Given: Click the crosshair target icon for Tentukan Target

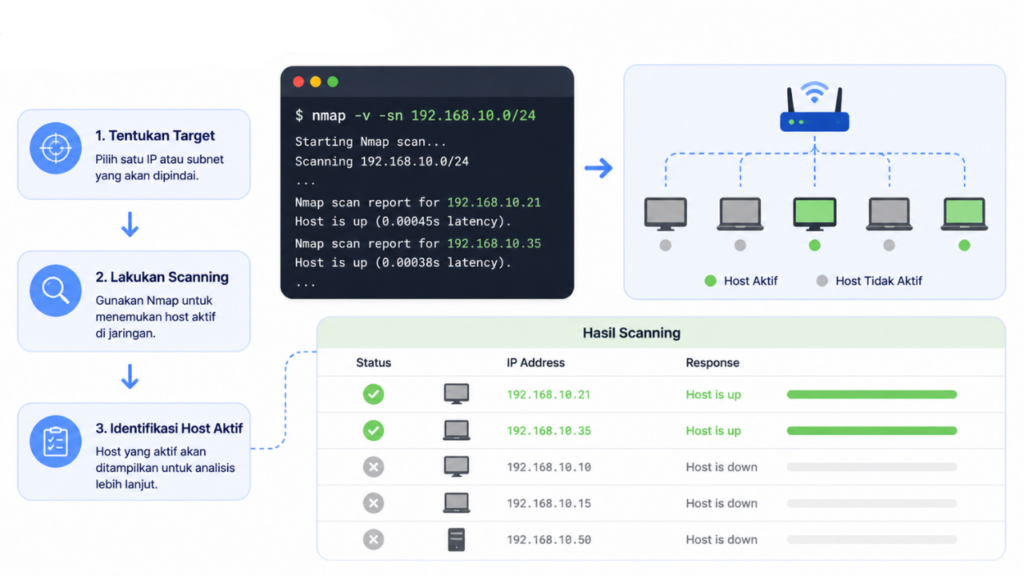Looking at the screenshot, I should [x=56, y=148].
